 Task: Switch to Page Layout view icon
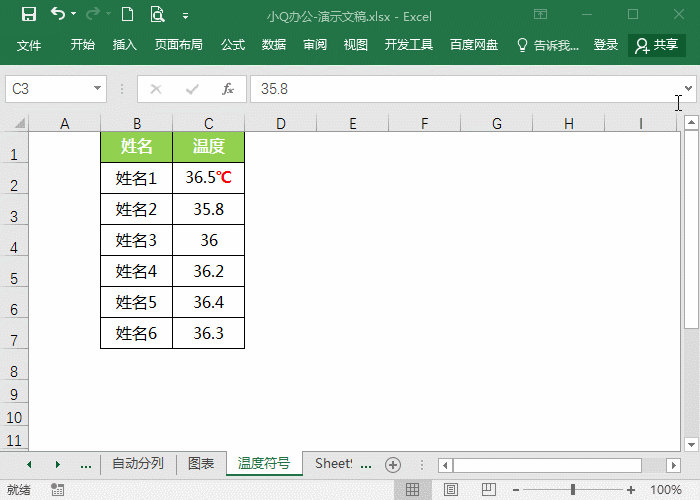click(451, 489)
